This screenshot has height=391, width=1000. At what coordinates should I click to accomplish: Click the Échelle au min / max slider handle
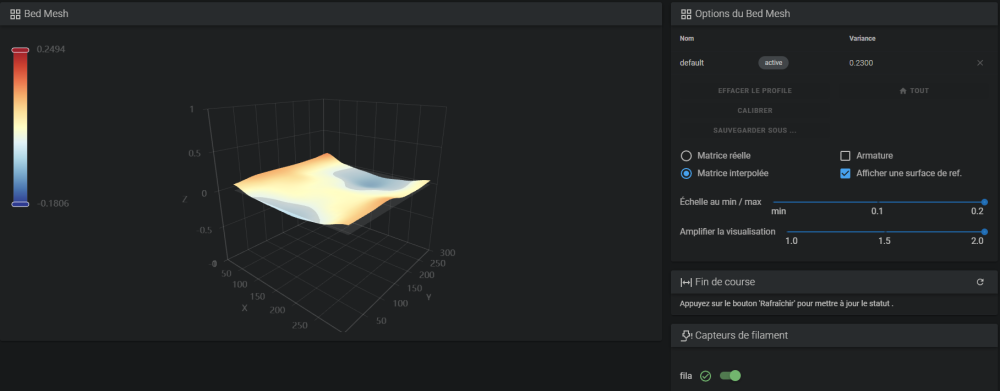984,202
